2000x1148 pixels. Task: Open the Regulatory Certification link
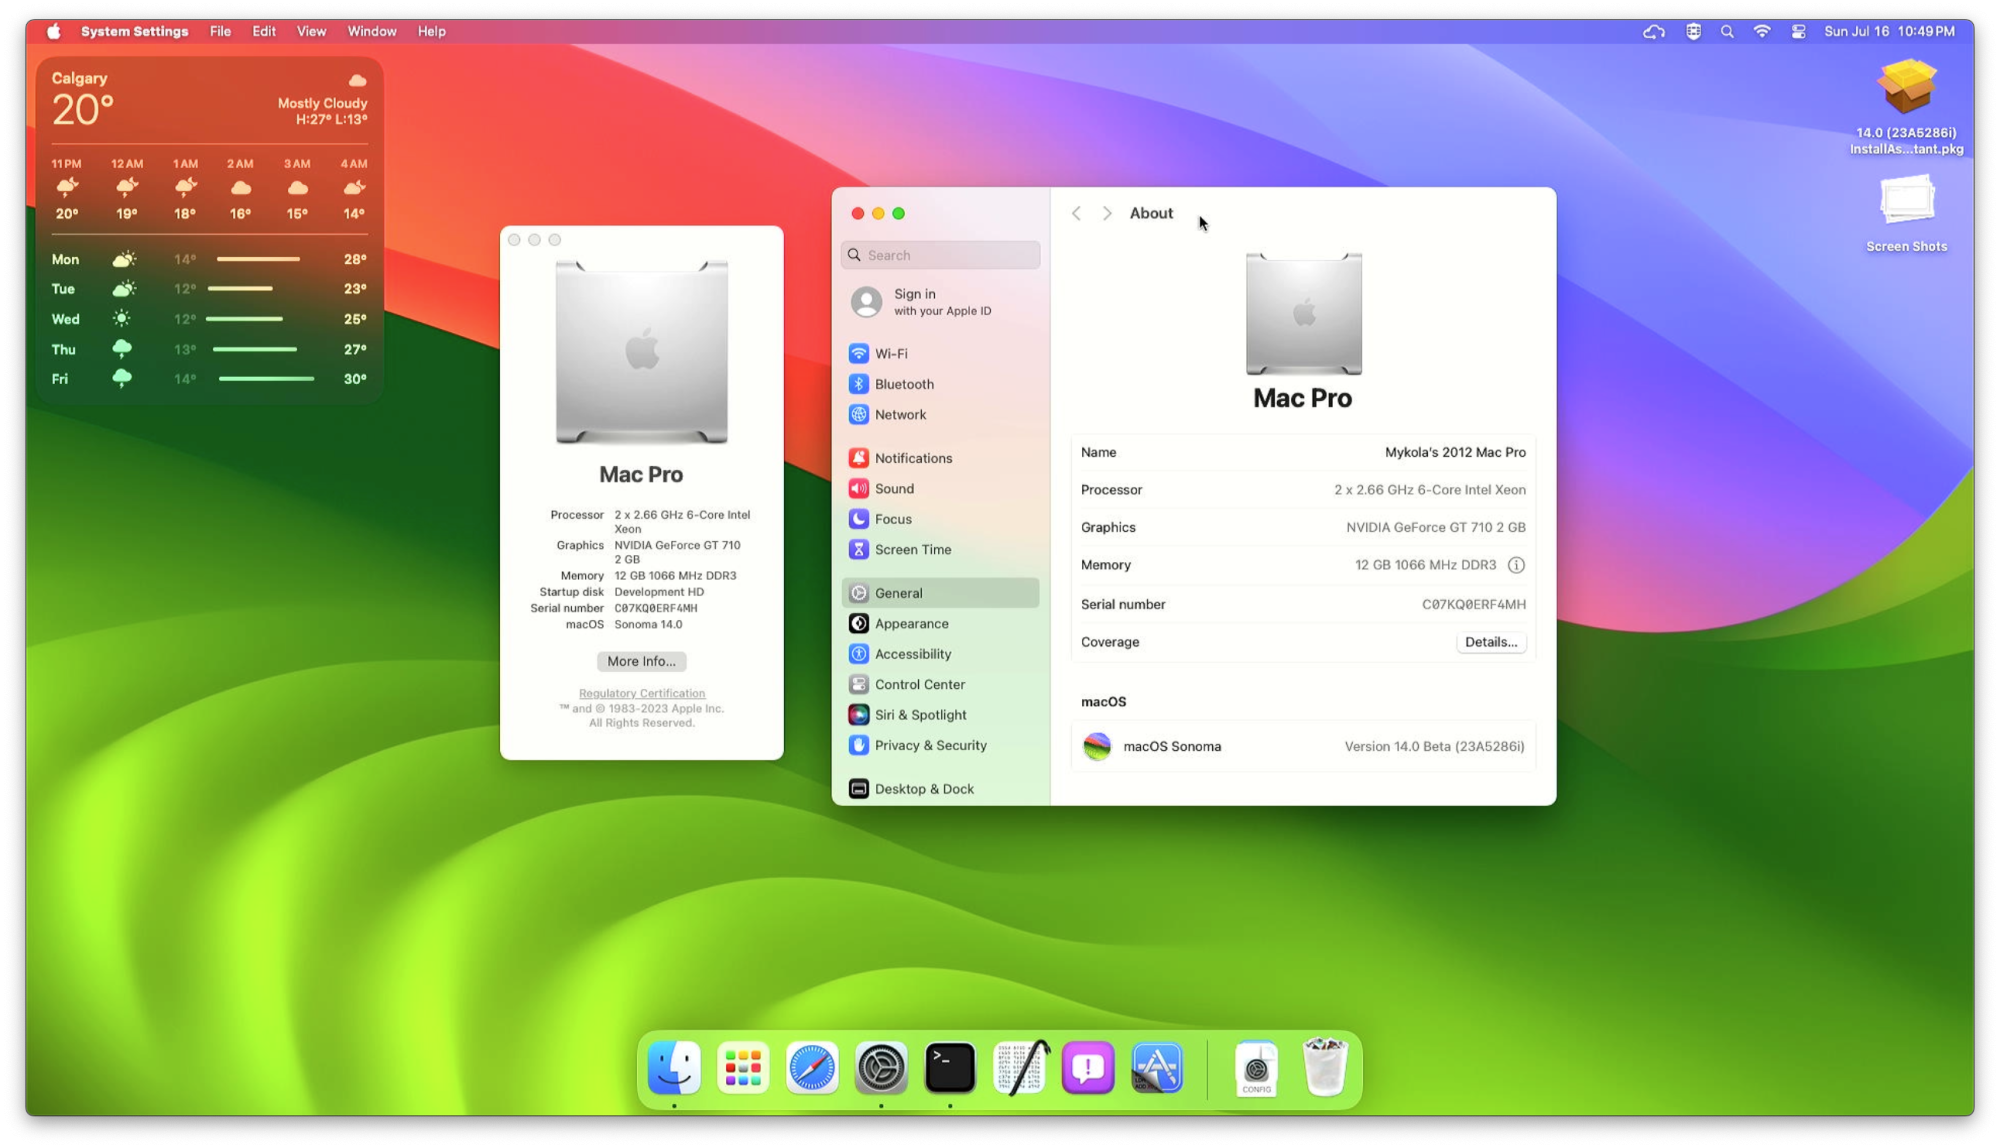pos(641,694)
